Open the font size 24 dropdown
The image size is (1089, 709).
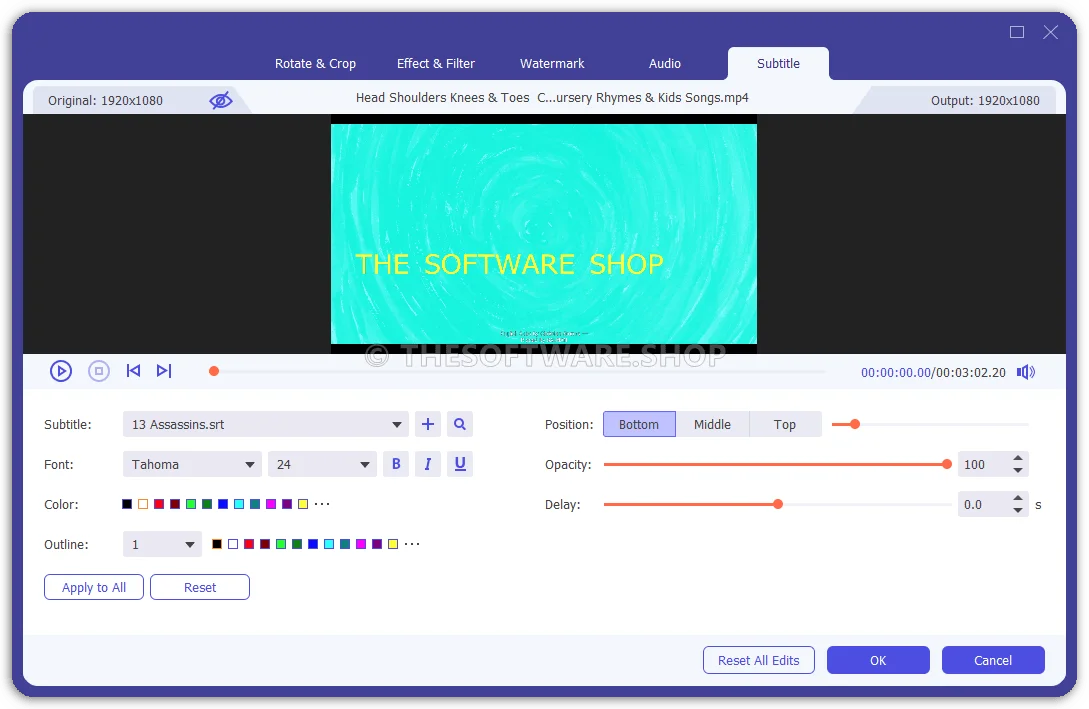pos(322,464)
